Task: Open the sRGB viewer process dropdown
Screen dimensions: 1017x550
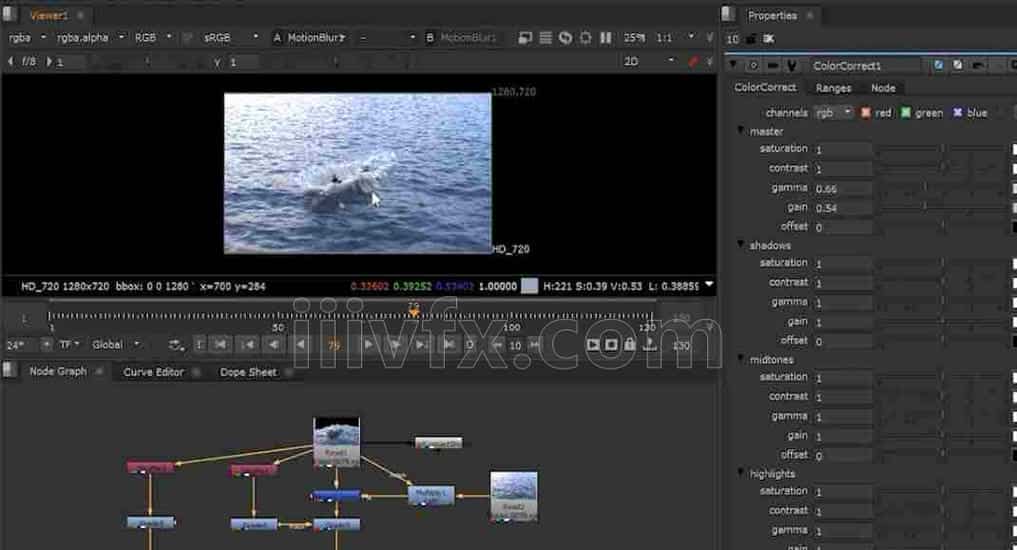Action: coord(230,38)
